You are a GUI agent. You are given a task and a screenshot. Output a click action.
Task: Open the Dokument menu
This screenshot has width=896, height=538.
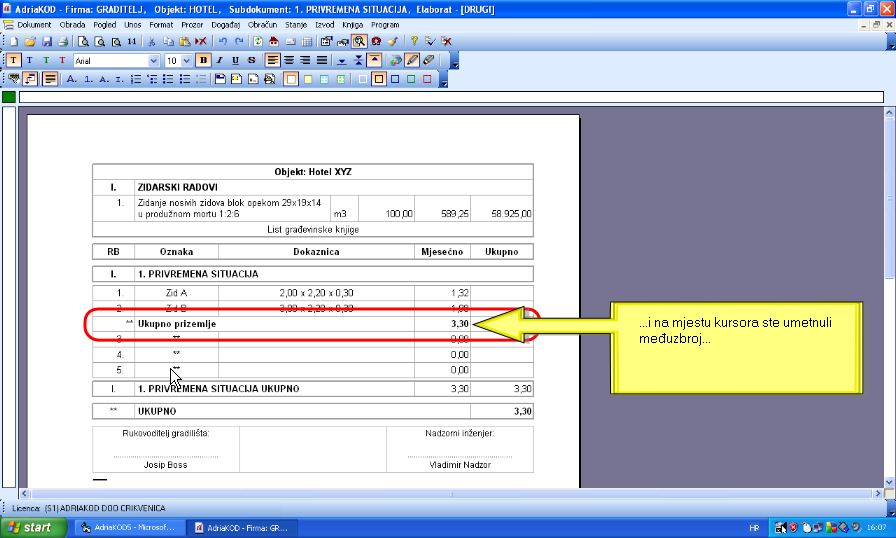click(x=34, y=25)
